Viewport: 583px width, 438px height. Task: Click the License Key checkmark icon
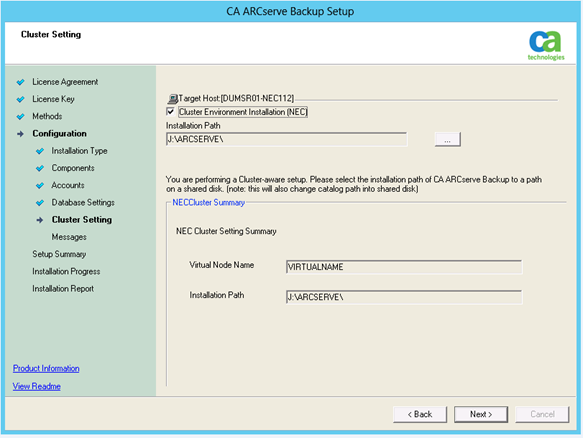20,99
